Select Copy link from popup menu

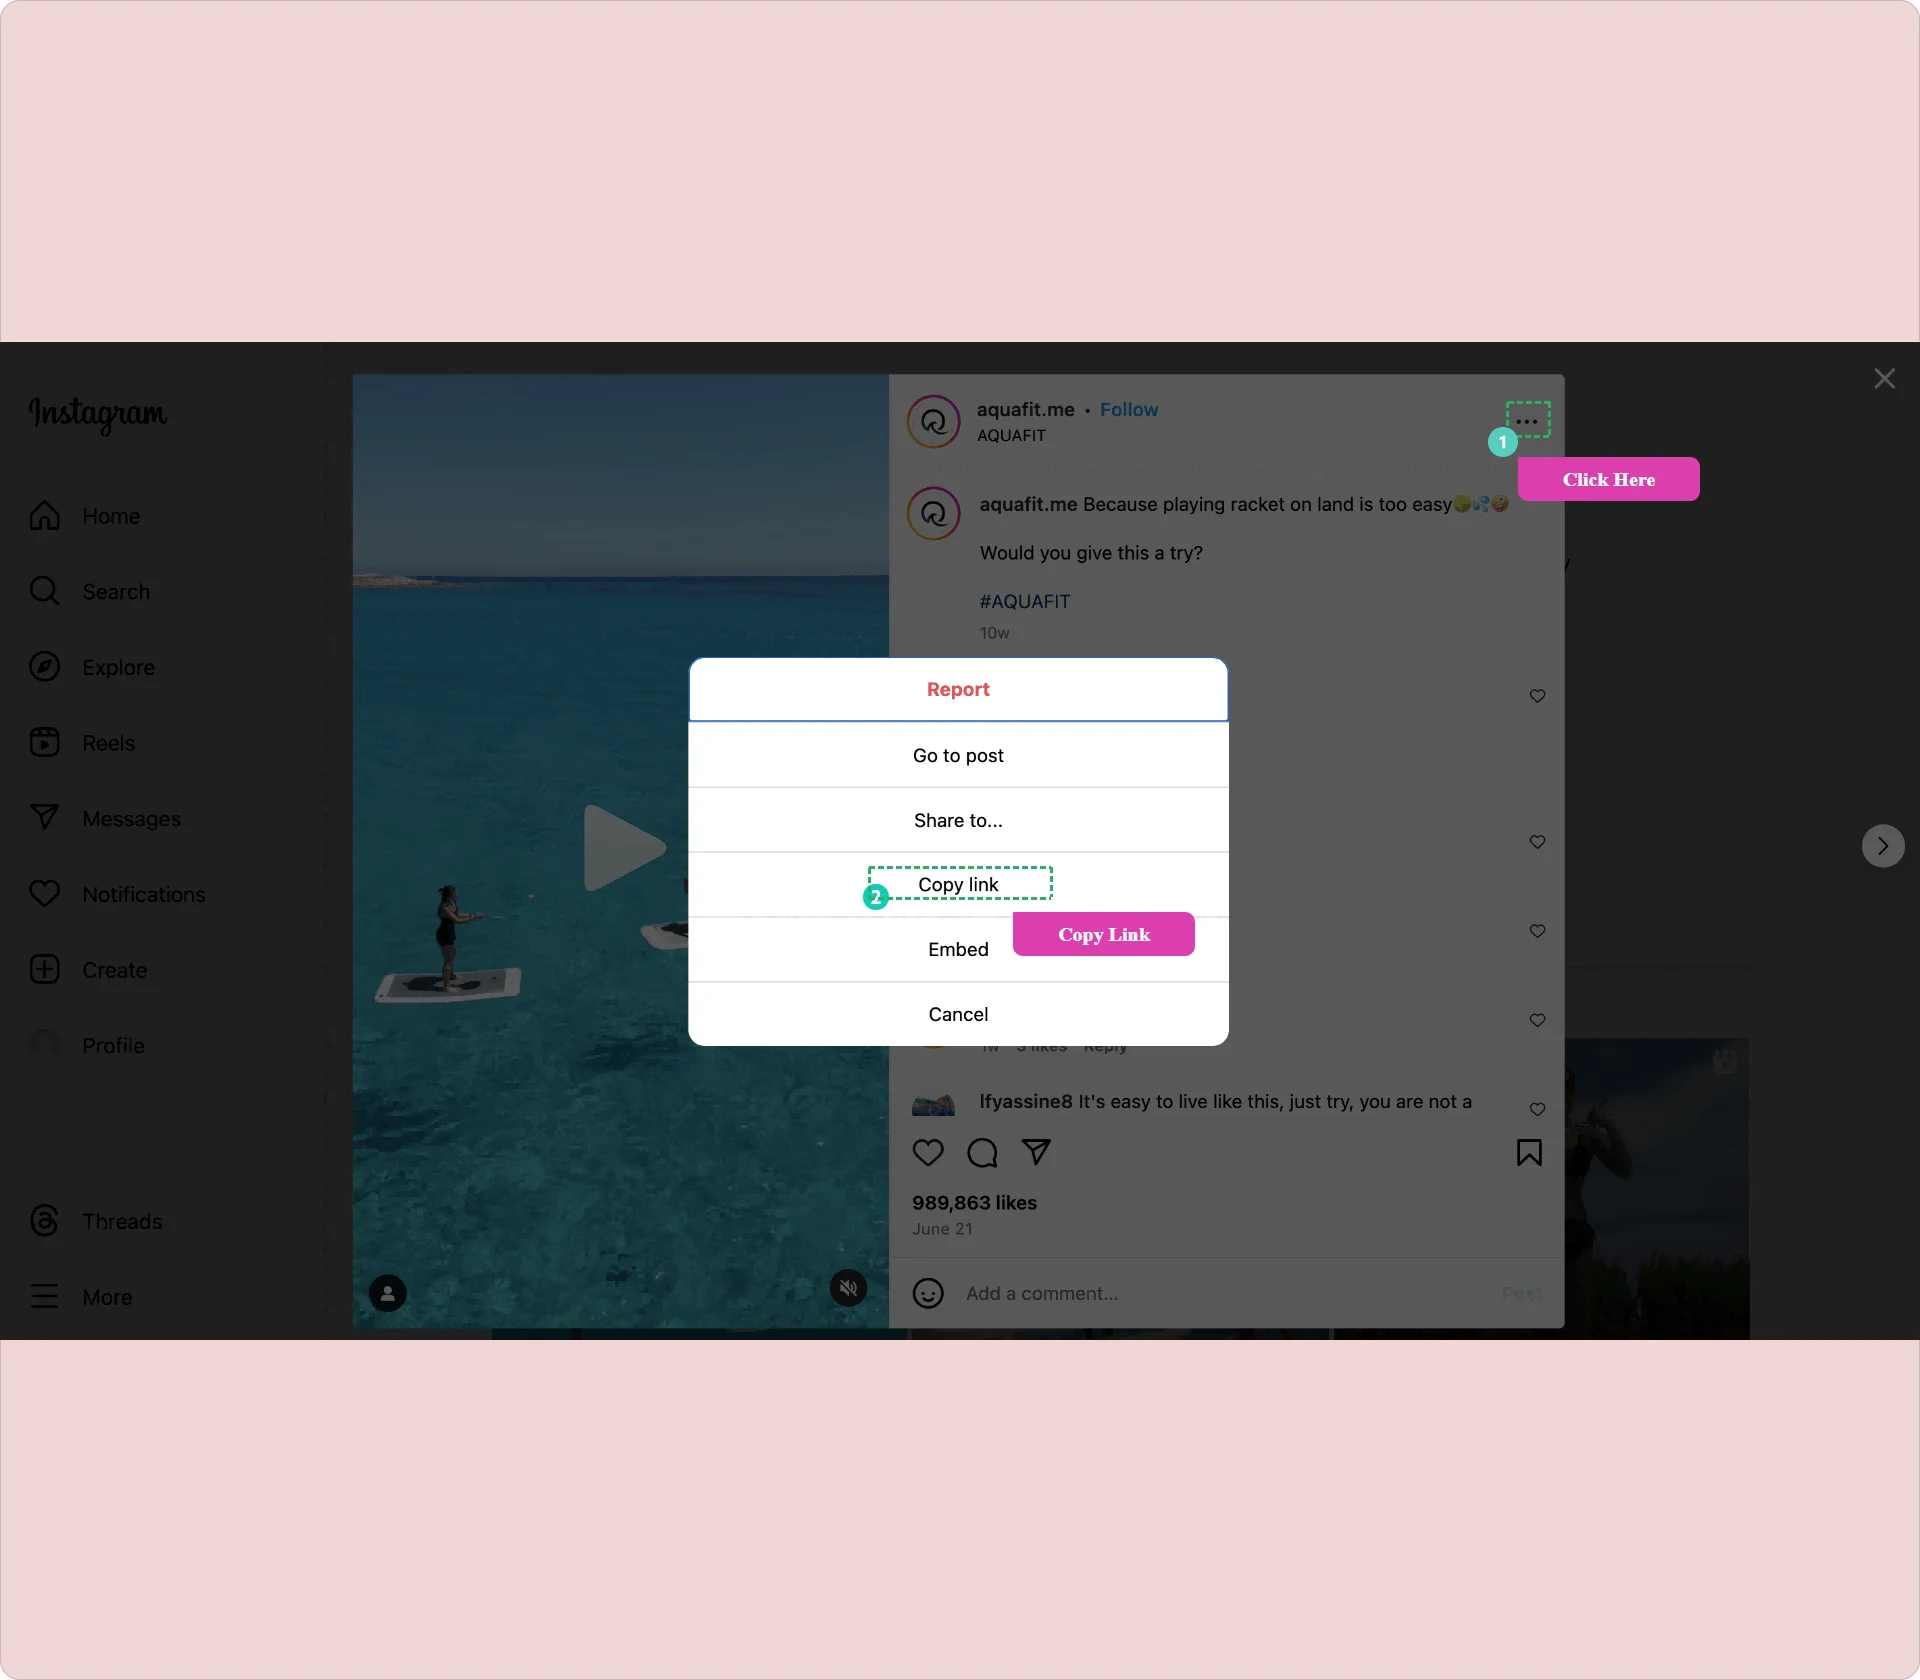pyautogui.click(x=958, y=883)
